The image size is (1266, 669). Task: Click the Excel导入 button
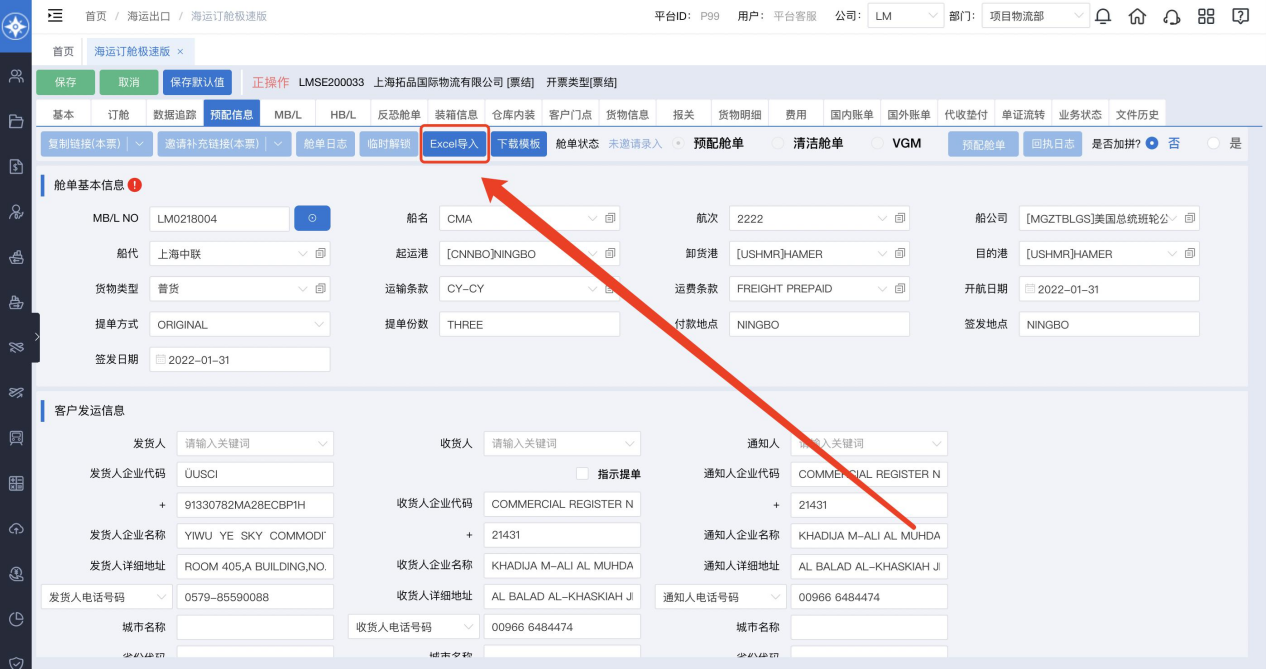454,144
